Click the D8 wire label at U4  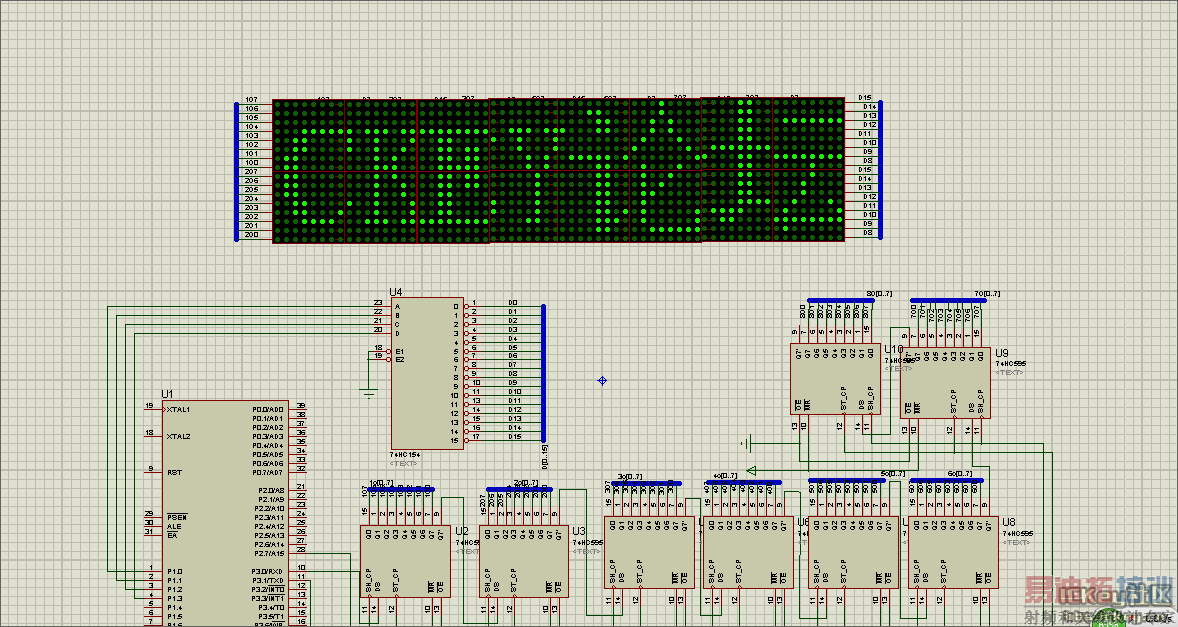[x=513, y=374]
